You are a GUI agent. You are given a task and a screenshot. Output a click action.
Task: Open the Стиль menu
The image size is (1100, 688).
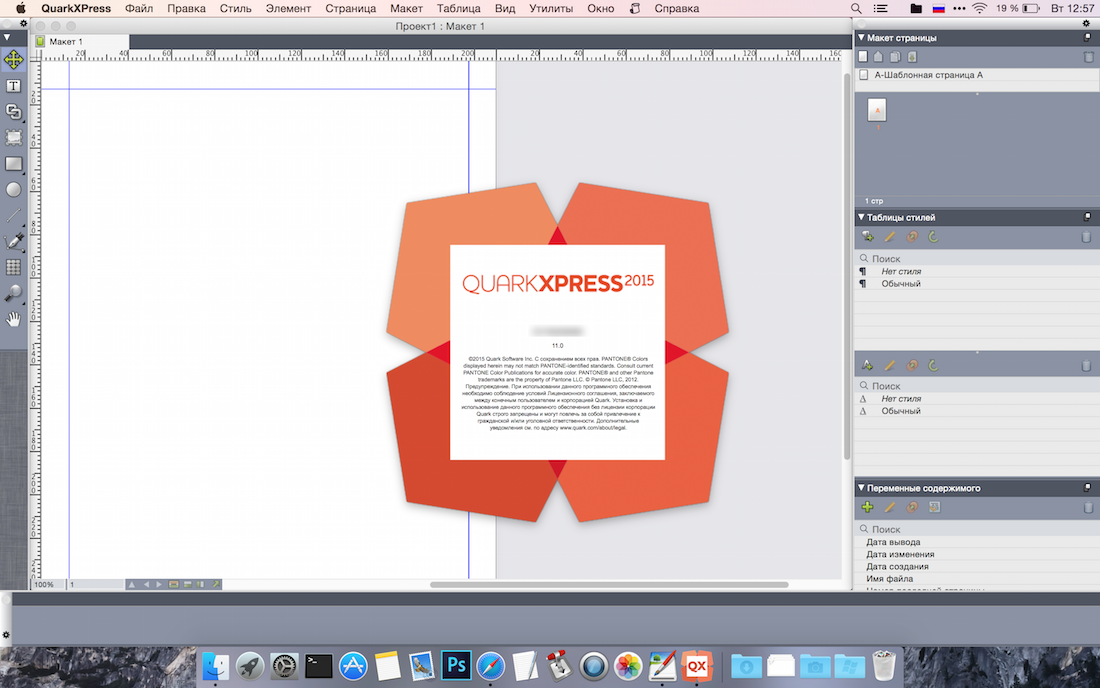coord(236,8)
